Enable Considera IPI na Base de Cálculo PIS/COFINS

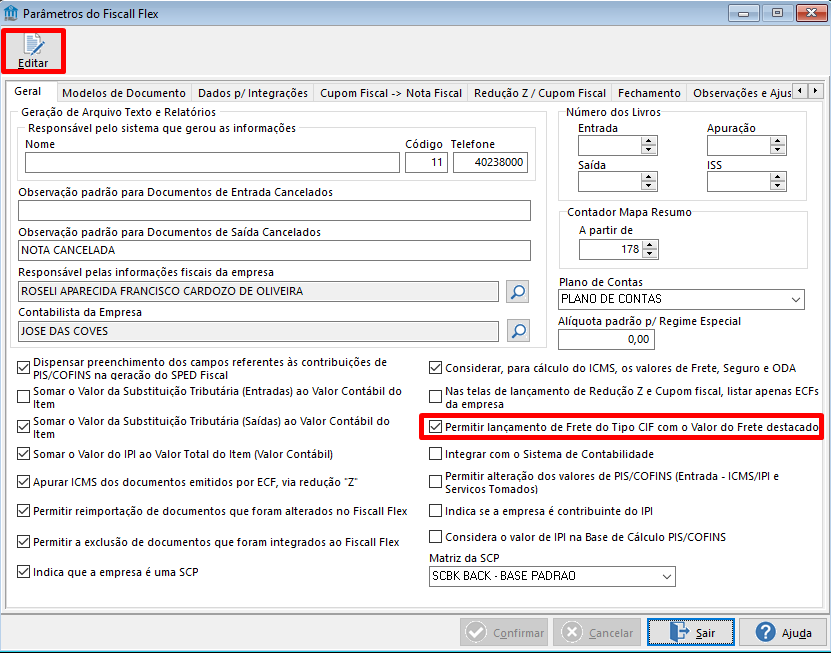(x=435, y=537)
